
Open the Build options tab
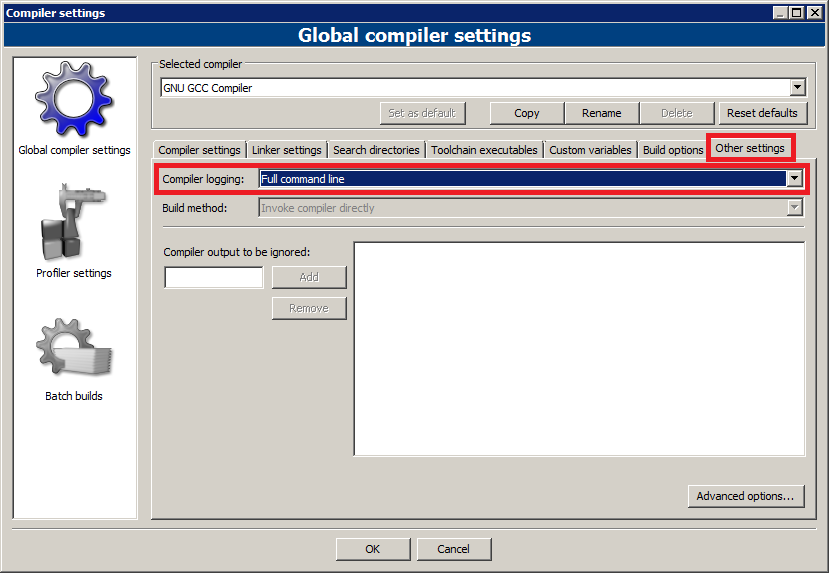[x=673, y=150]
